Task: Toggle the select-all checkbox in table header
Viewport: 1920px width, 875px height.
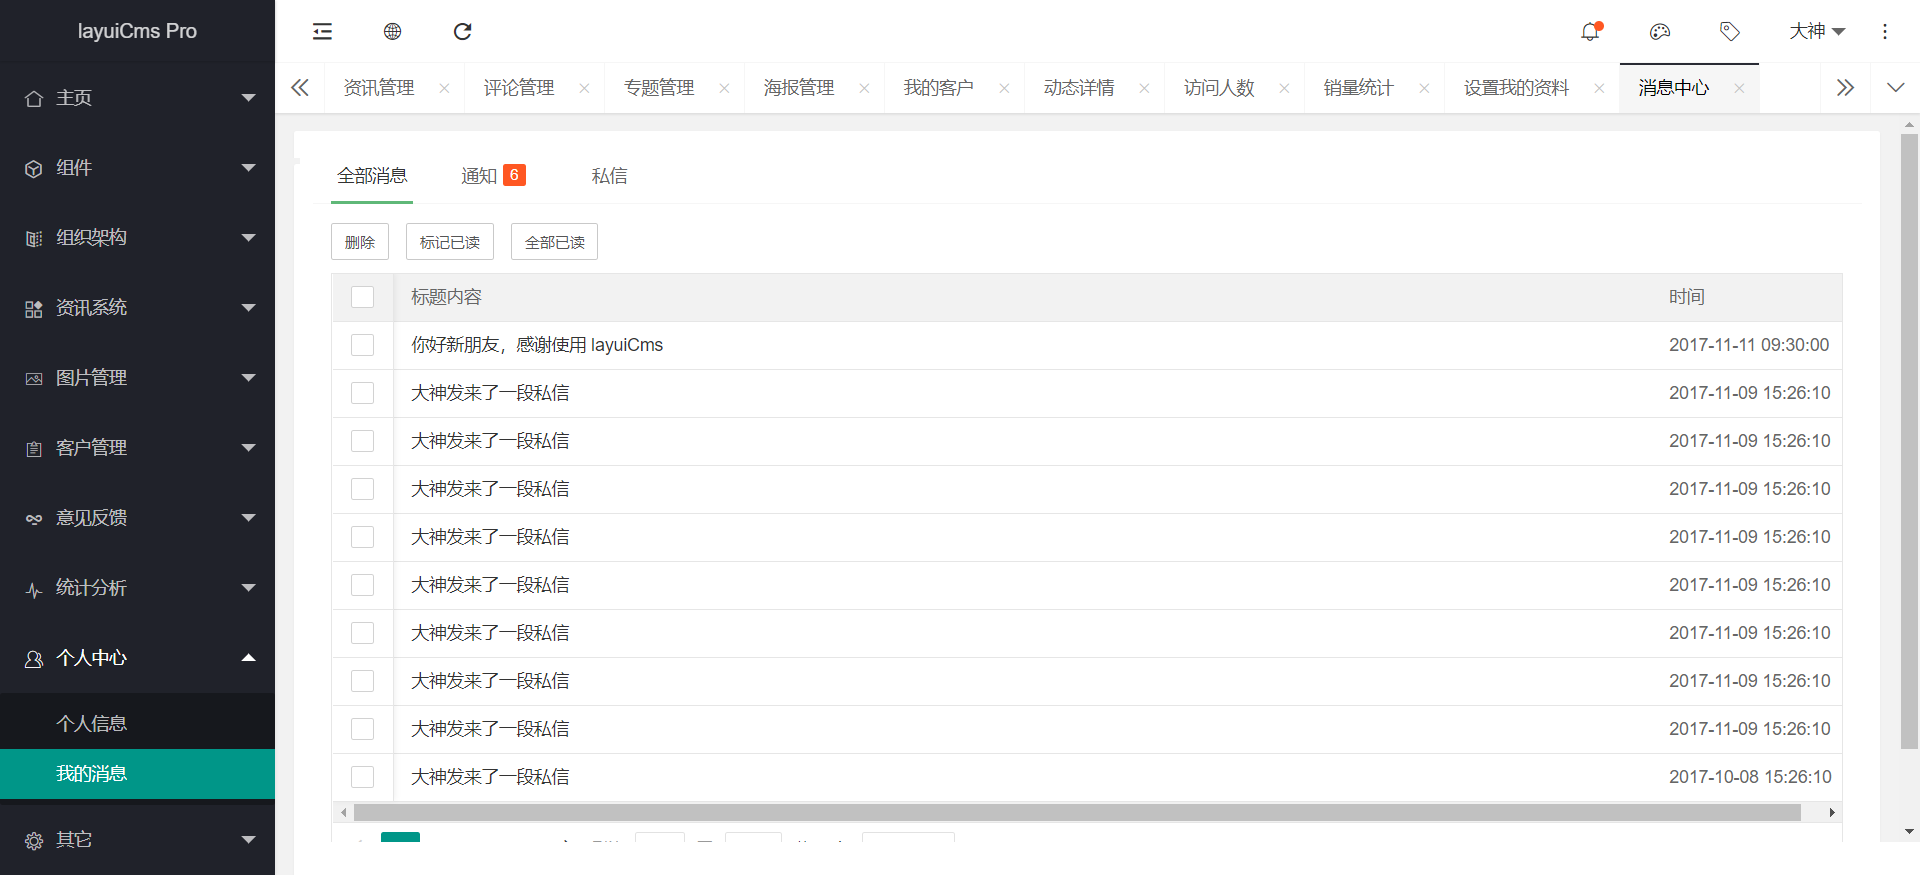Action: (362, 297)
